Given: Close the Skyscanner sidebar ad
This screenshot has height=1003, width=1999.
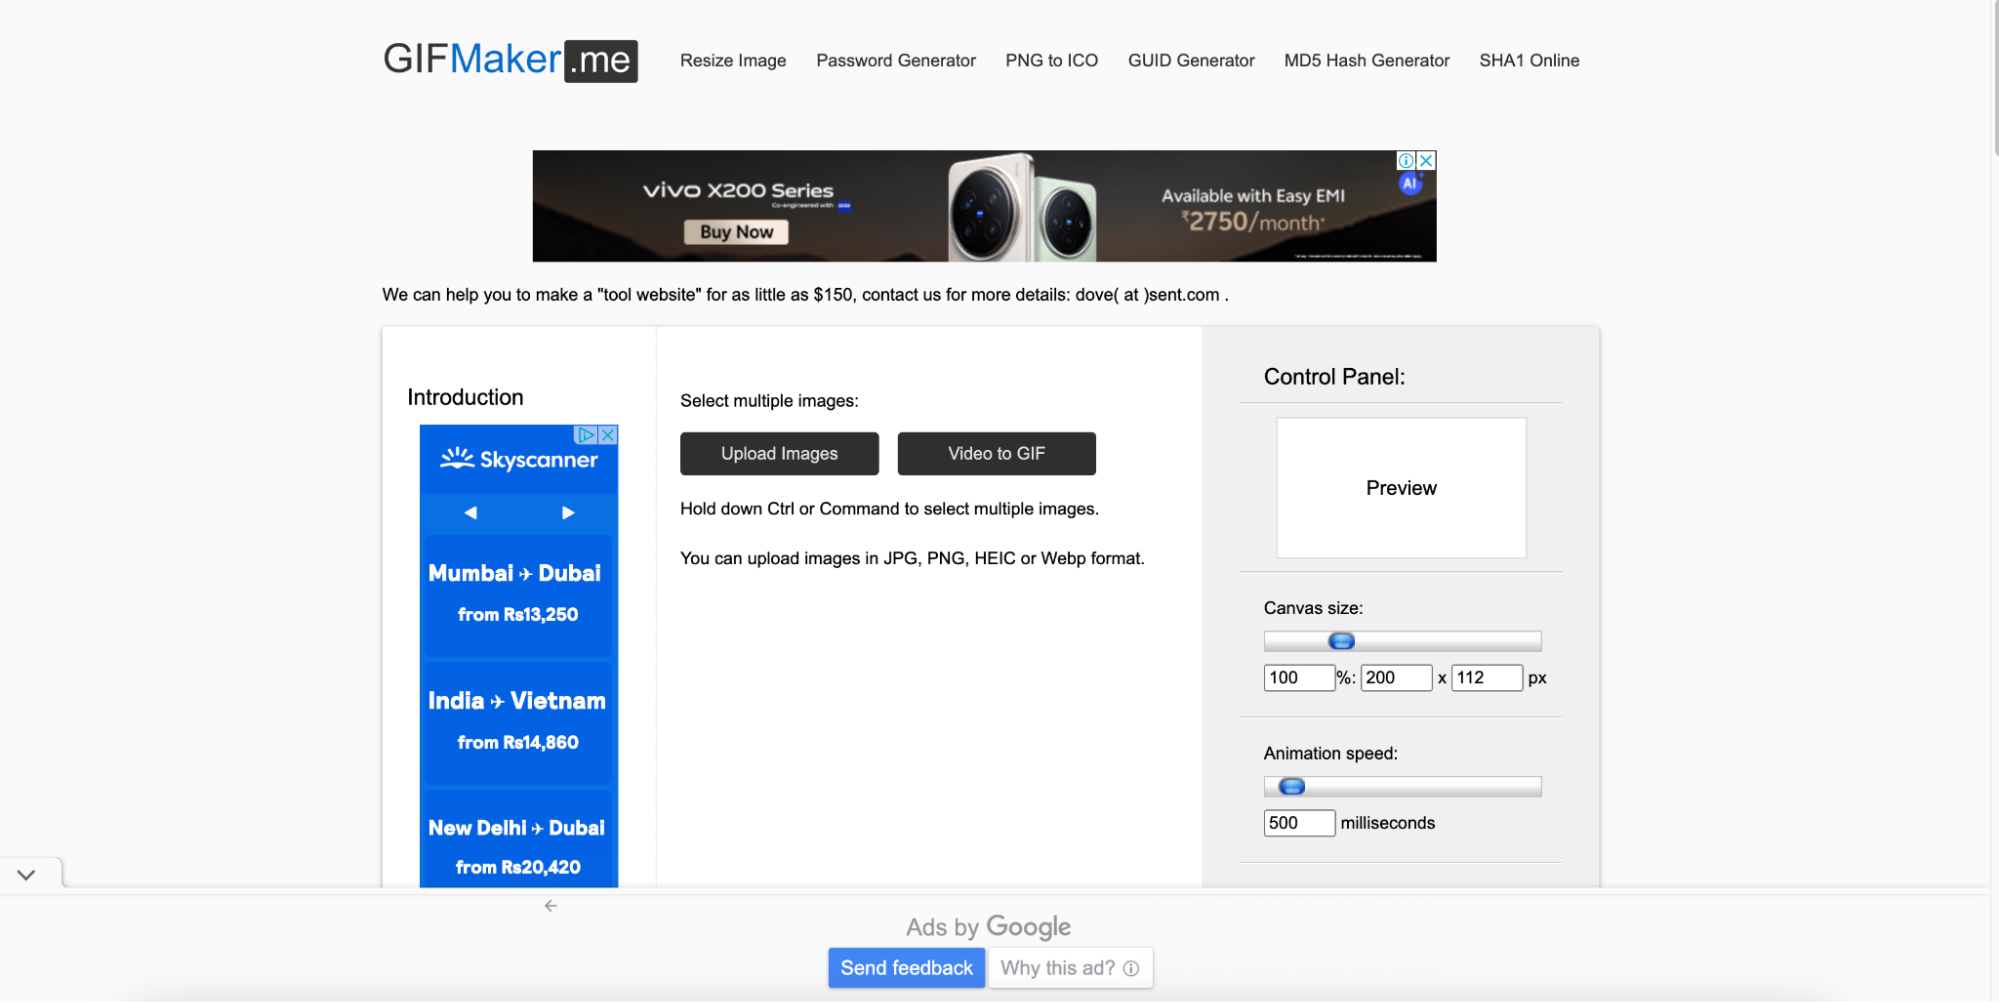Looking at the screenshot, I should [x=608, y=435].
